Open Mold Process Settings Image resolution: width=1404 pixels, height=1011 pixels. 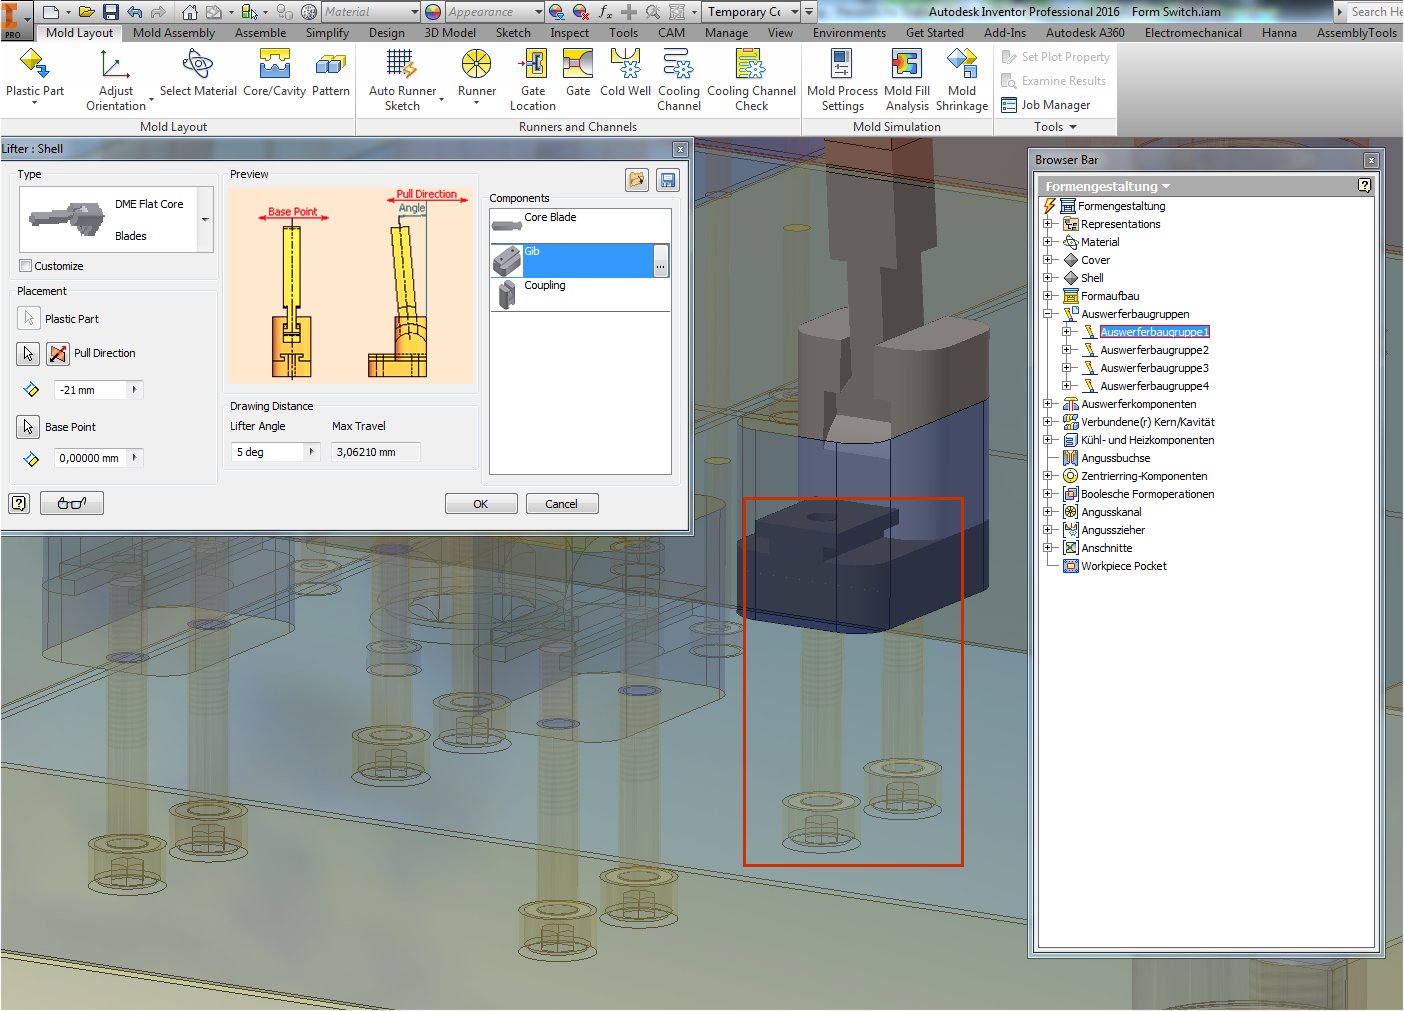841,77
